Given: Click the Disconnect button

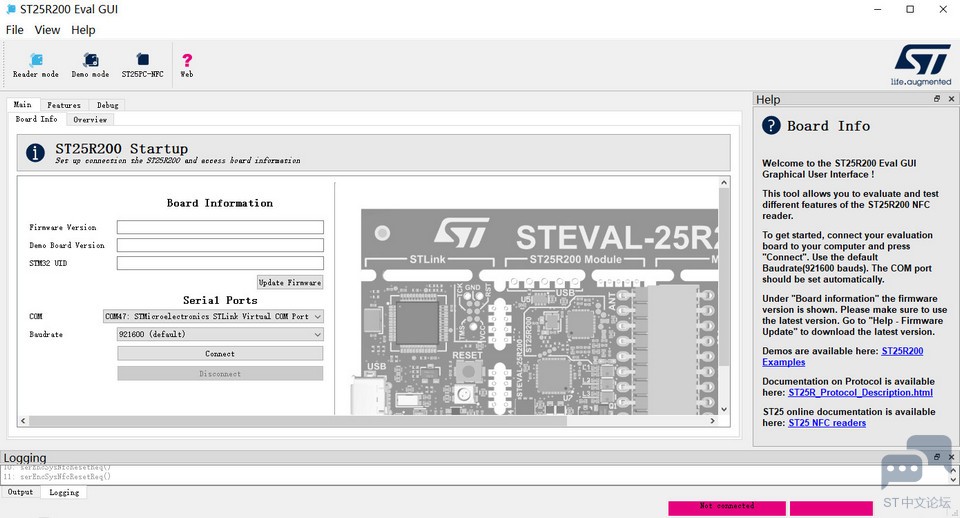Looking at the screenshot, I should click(220, 373).
